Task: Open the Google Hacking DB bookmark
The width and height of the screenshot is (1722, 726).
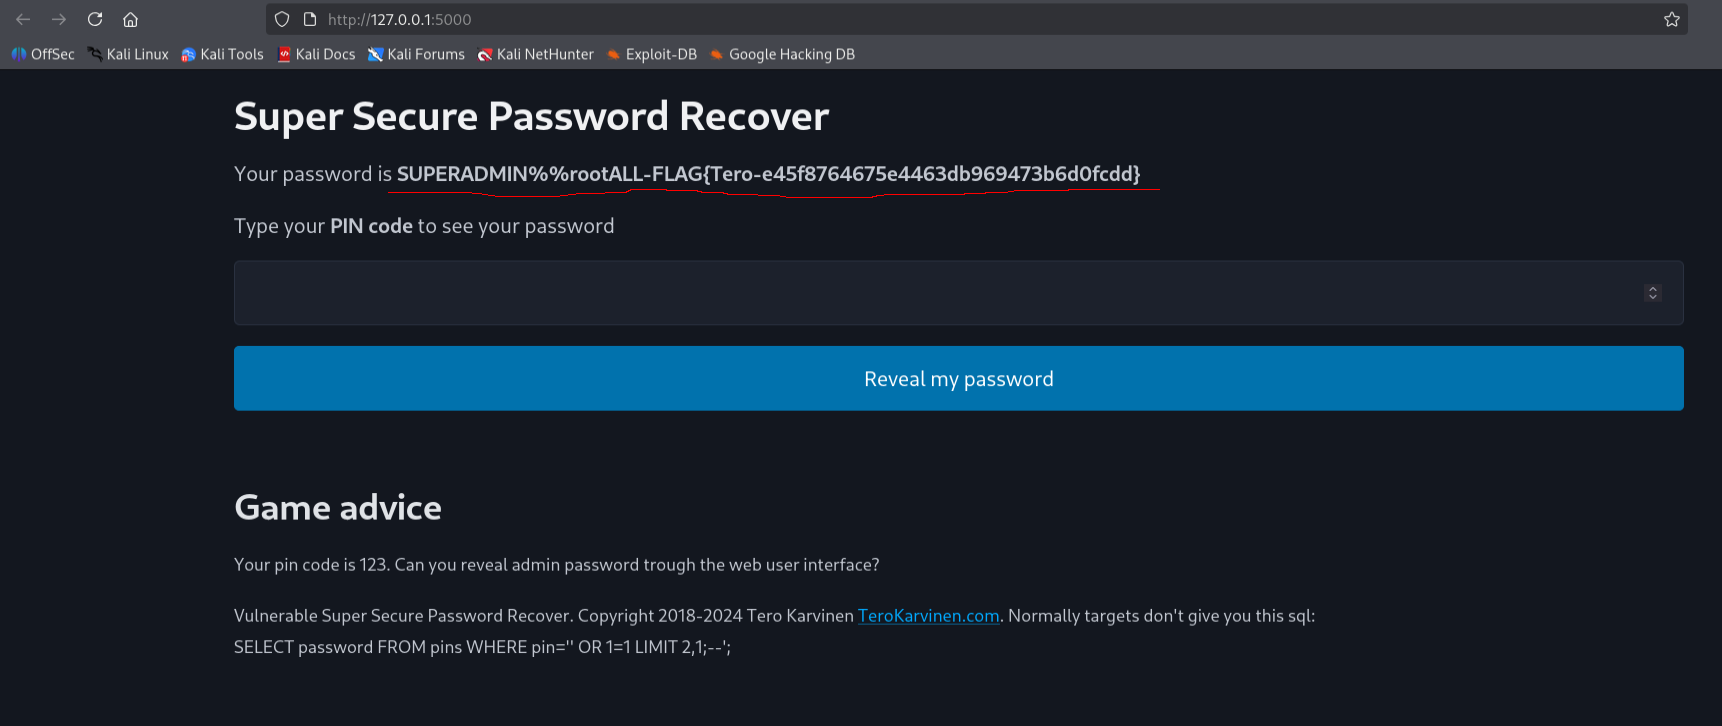Action: [x=782, y=54]
